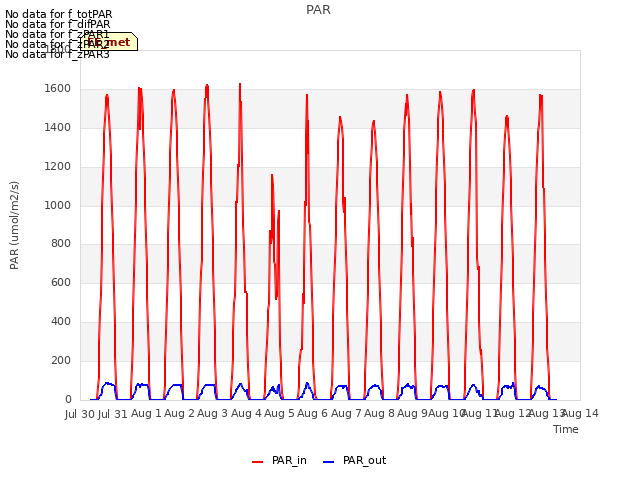Click the 600 y-axis tick label
Viewport: 640px width, 480px height.
click(x=61, y=282)
